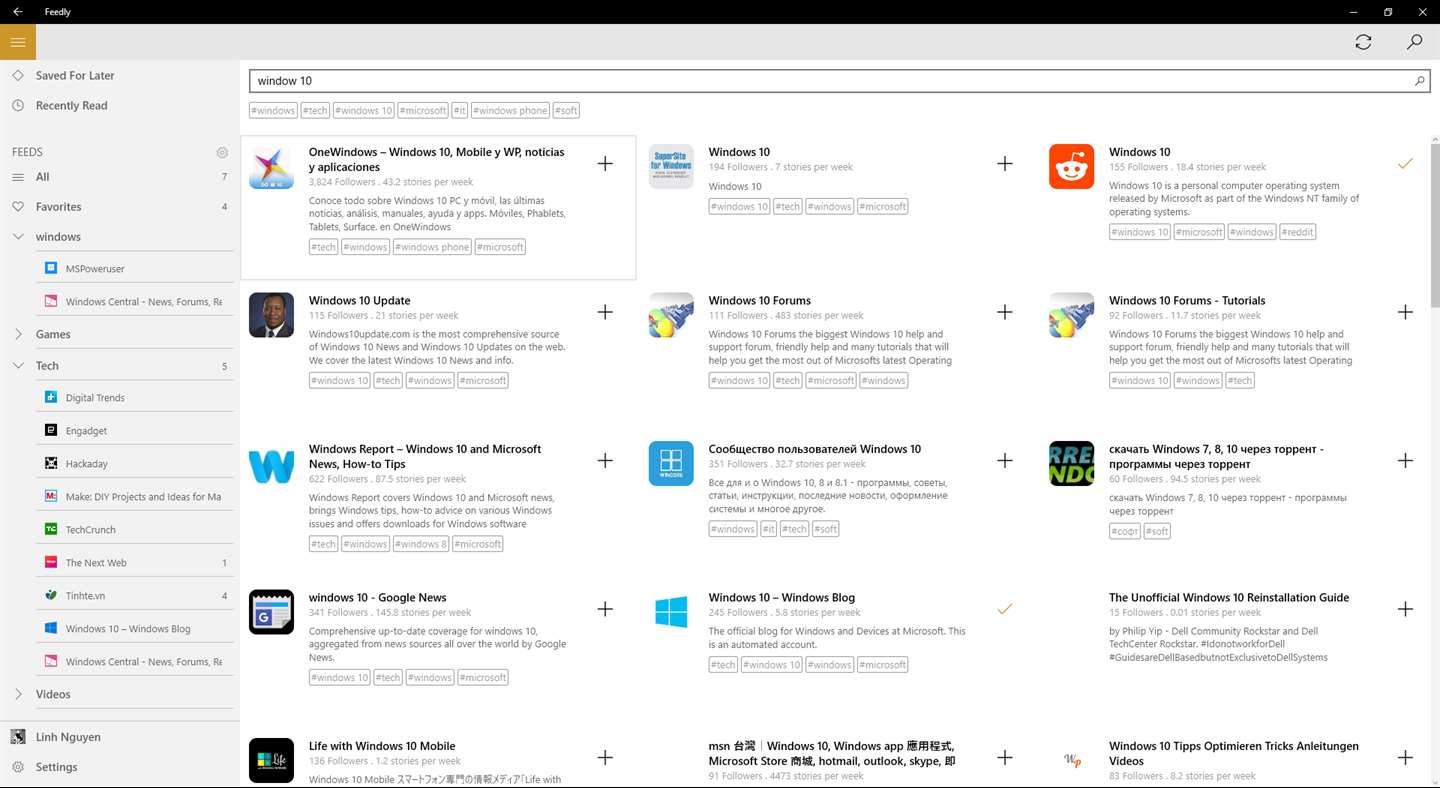Image resolution: width=1440 pixels, height=788 pixels.
Task: Click the Windows Blog logo thumbnail
Action: (x=671, y=612)
